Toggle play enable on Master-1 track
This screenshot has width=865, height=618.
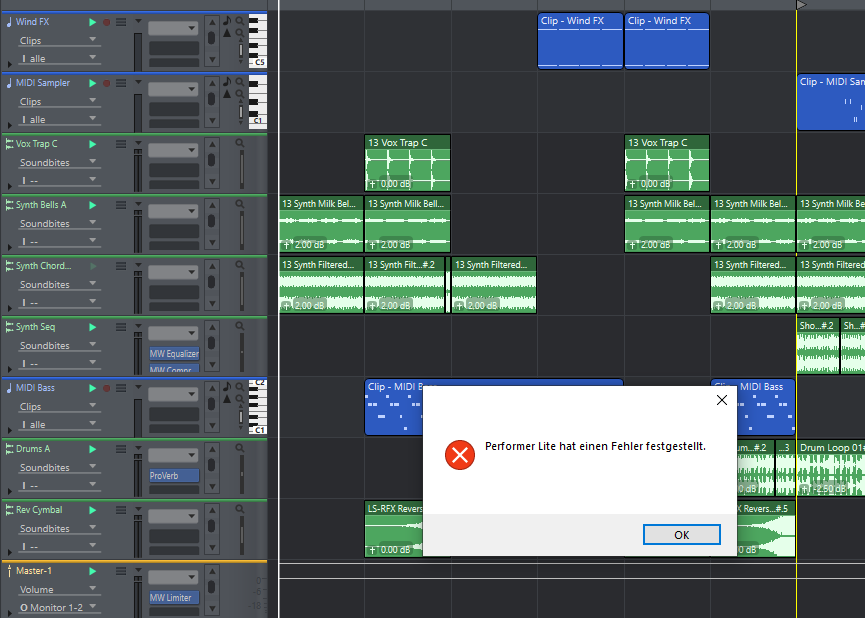pos(93,571)
